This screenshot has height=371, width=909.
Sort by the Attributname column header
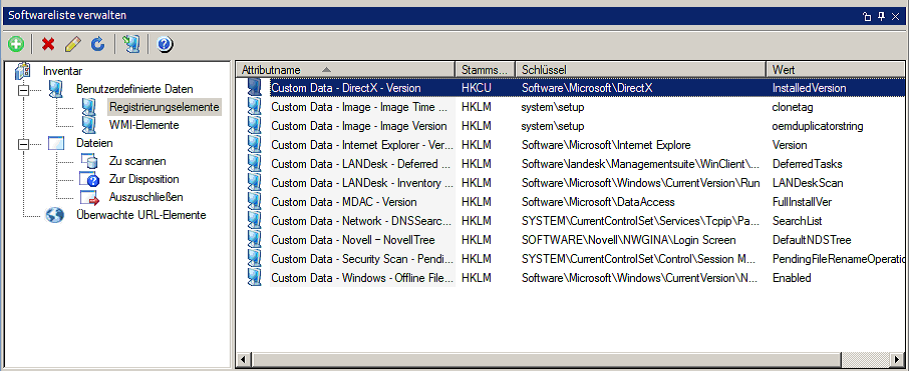346,70
